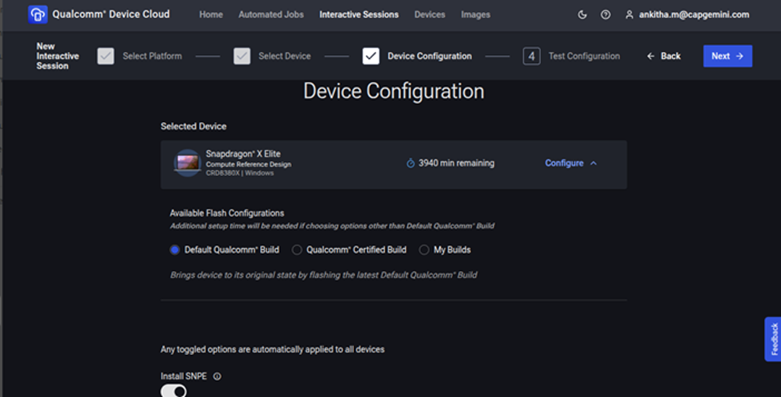Select the Qualcomm Certified Build radio button
781x397 pixels.
pos(297,250)
